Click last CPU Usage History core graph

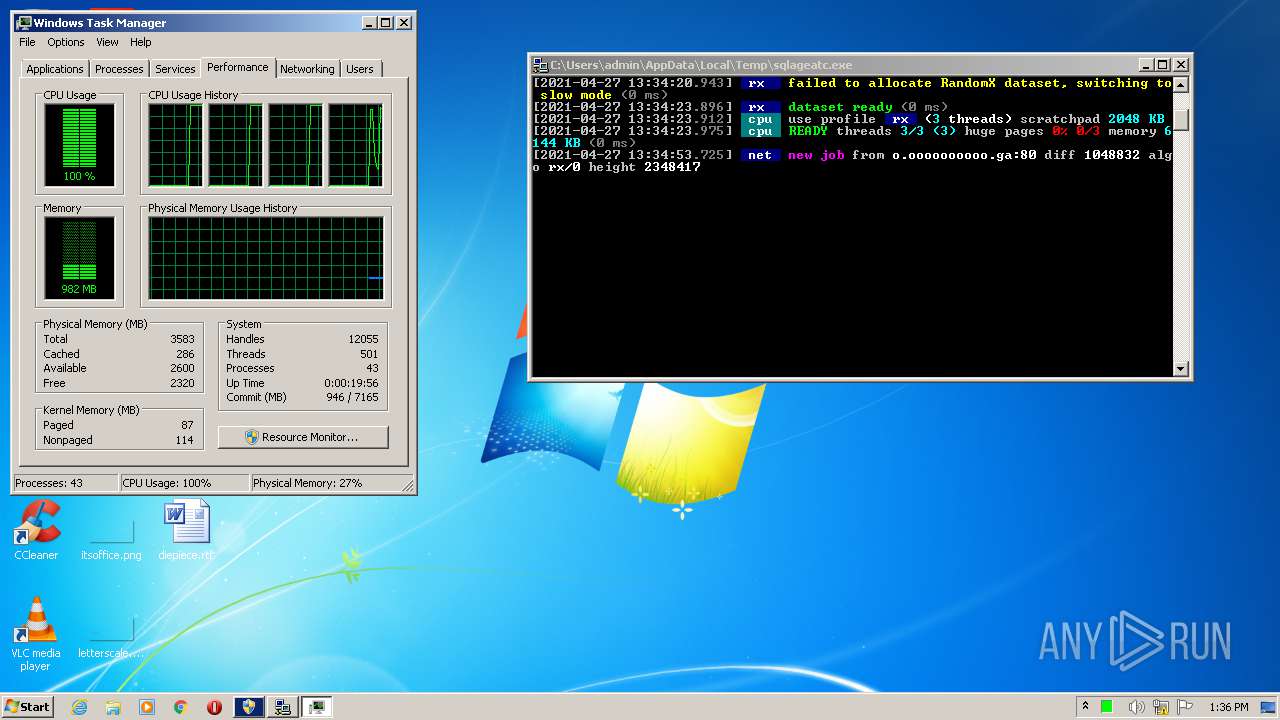click(x=356, y=145)
